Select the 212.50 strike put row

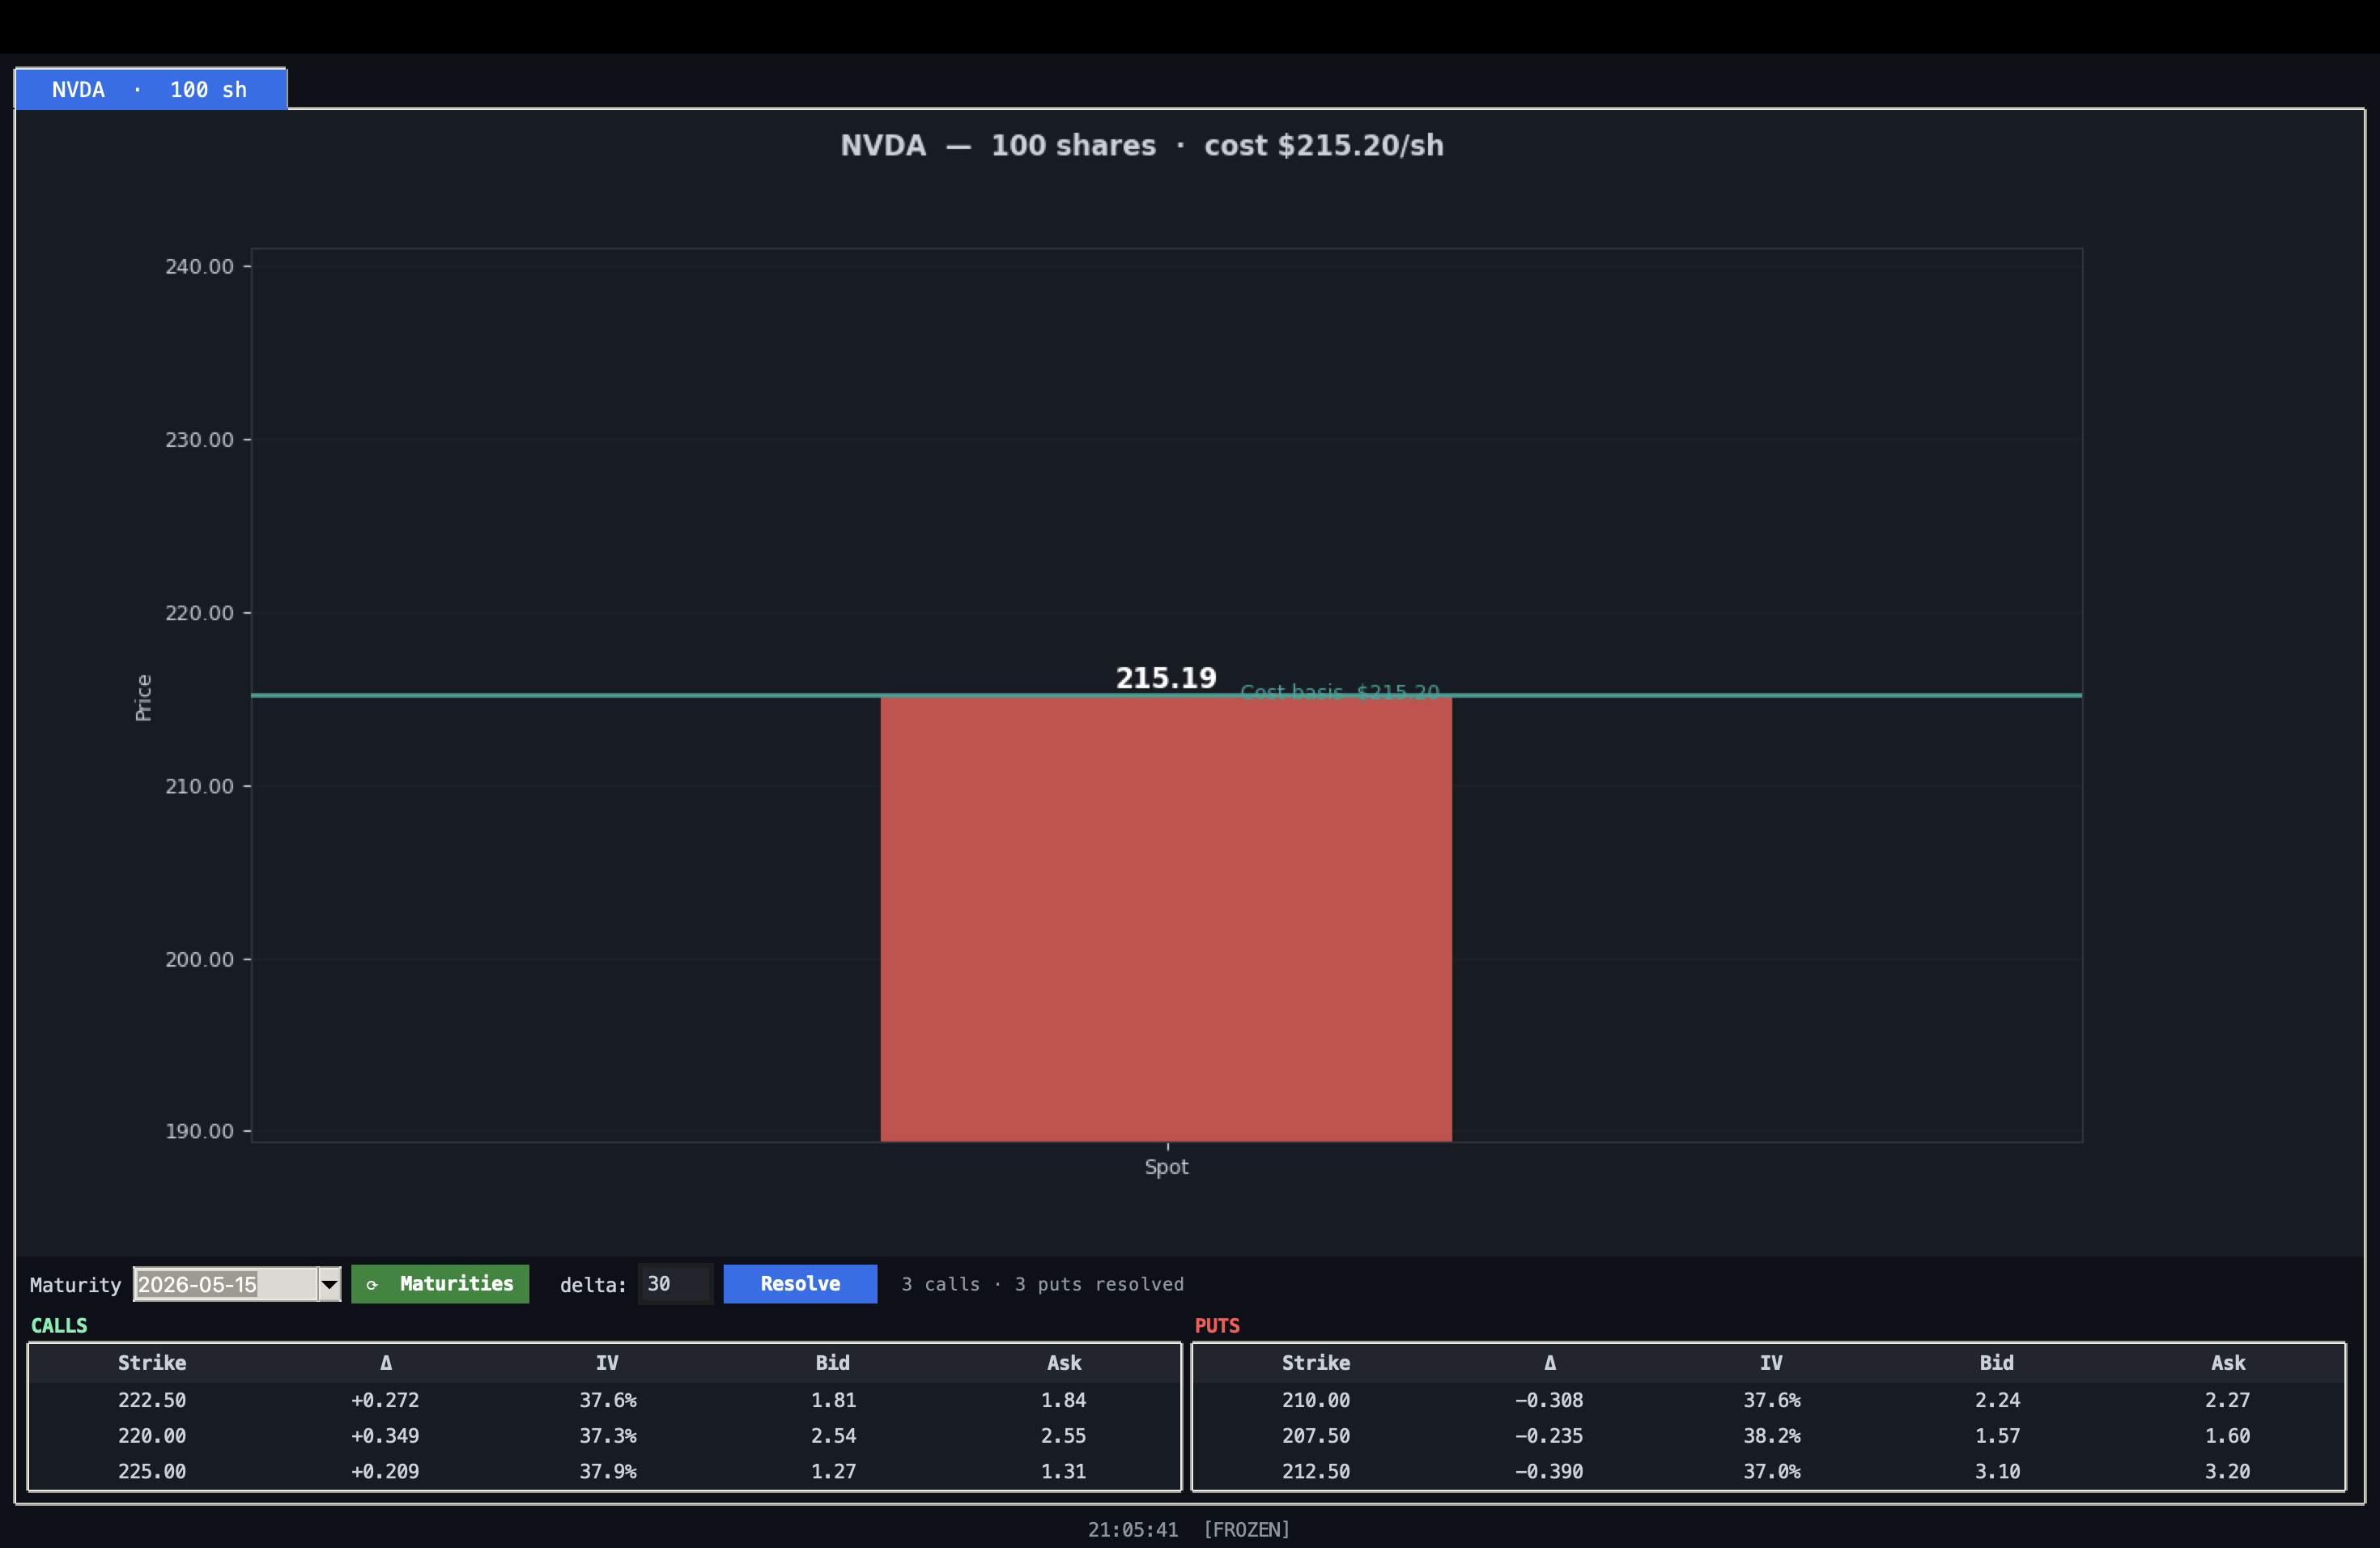click(1768, 1471)
